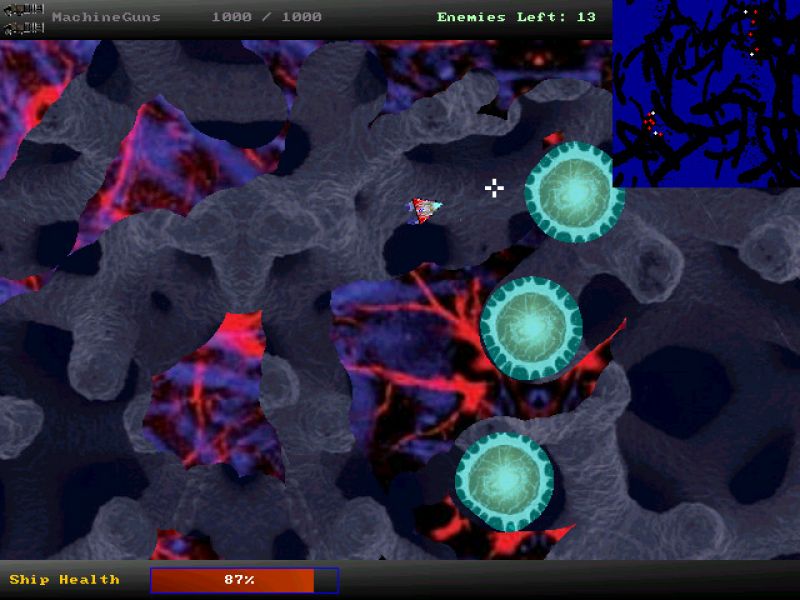
Task: Click the MachineGuns weapon icon
Action: point(23,19)
